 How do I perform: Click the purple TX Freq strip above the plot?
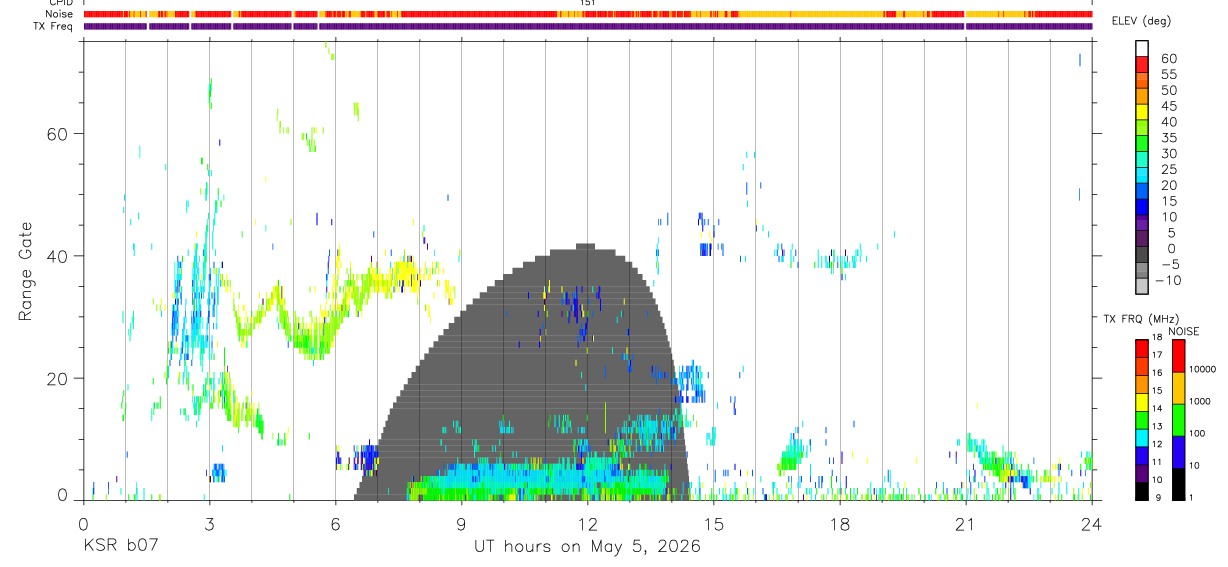[x=587, y=26]
